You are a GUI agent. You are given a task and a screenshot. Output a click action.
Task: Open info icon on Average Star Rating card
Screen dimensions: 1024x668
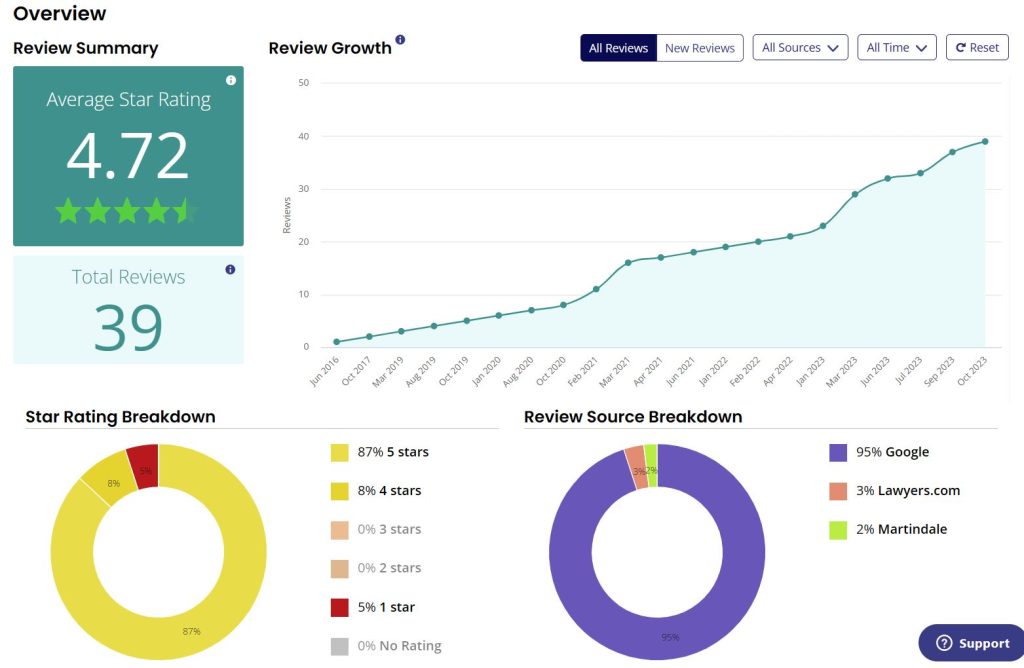click(x=231, y=80)
